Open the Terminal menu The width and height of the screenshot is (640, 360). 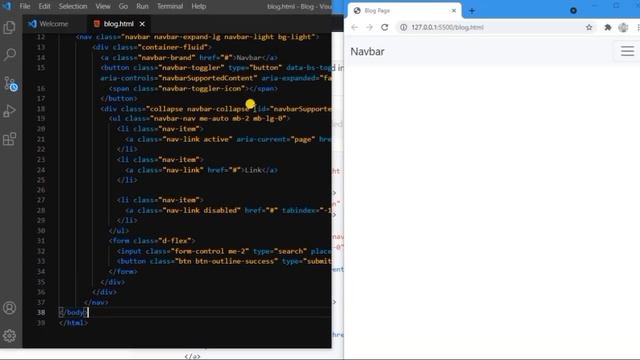tap(170, 7)
